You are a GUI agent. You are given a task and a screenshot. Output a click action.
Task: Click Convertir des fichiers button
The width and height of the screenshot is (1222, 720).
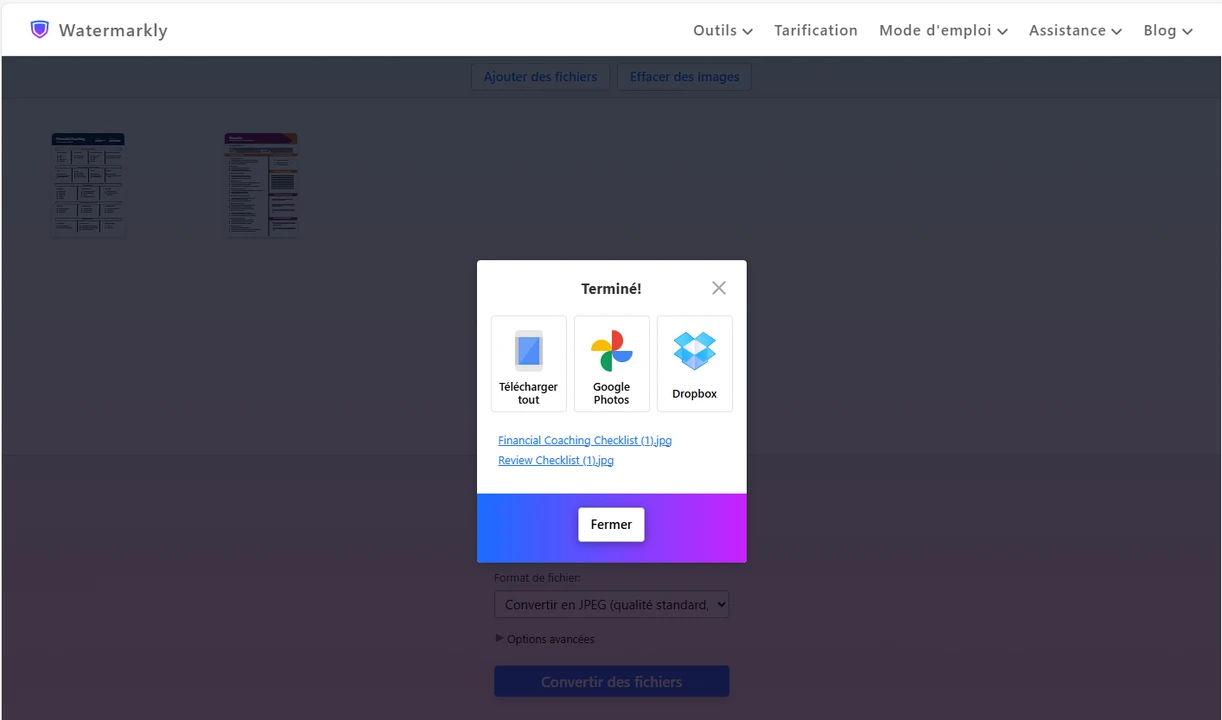pyautogui.click(x=611, y=682)
